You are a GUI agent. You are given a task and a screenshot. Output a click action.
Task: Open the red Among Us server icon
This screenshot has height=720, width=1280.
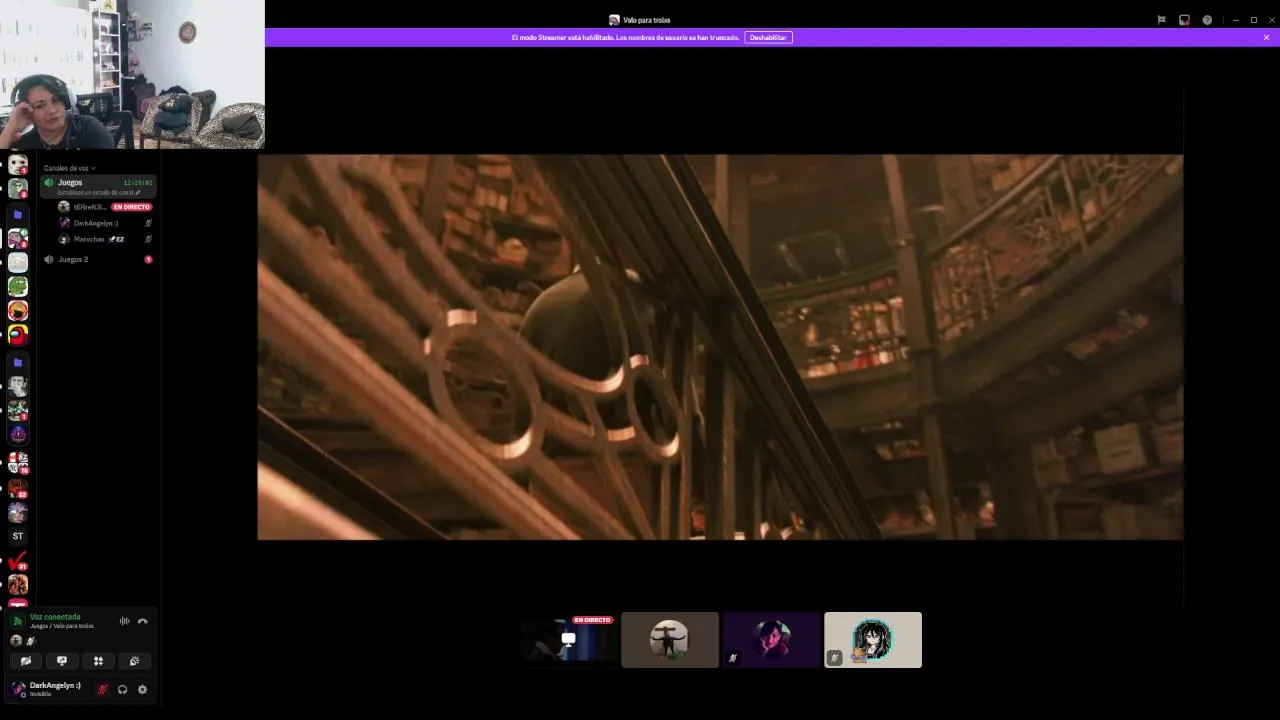pos(18,335)
